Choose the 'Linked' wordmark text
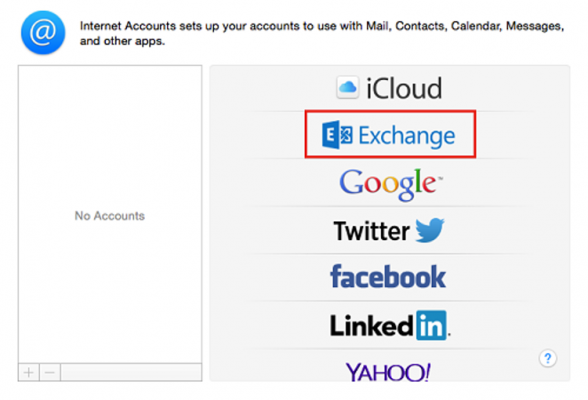This screenshot has height=400, width=588. [x=372, y=325]
